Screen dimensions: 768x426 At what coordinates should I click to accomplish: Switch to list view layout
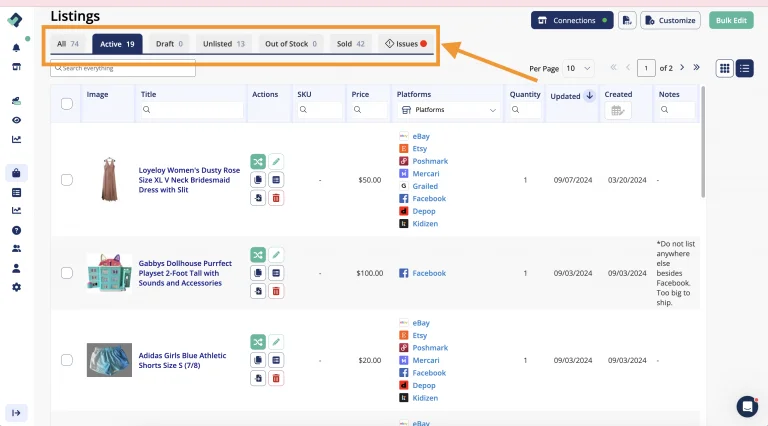tap(744, 68)
